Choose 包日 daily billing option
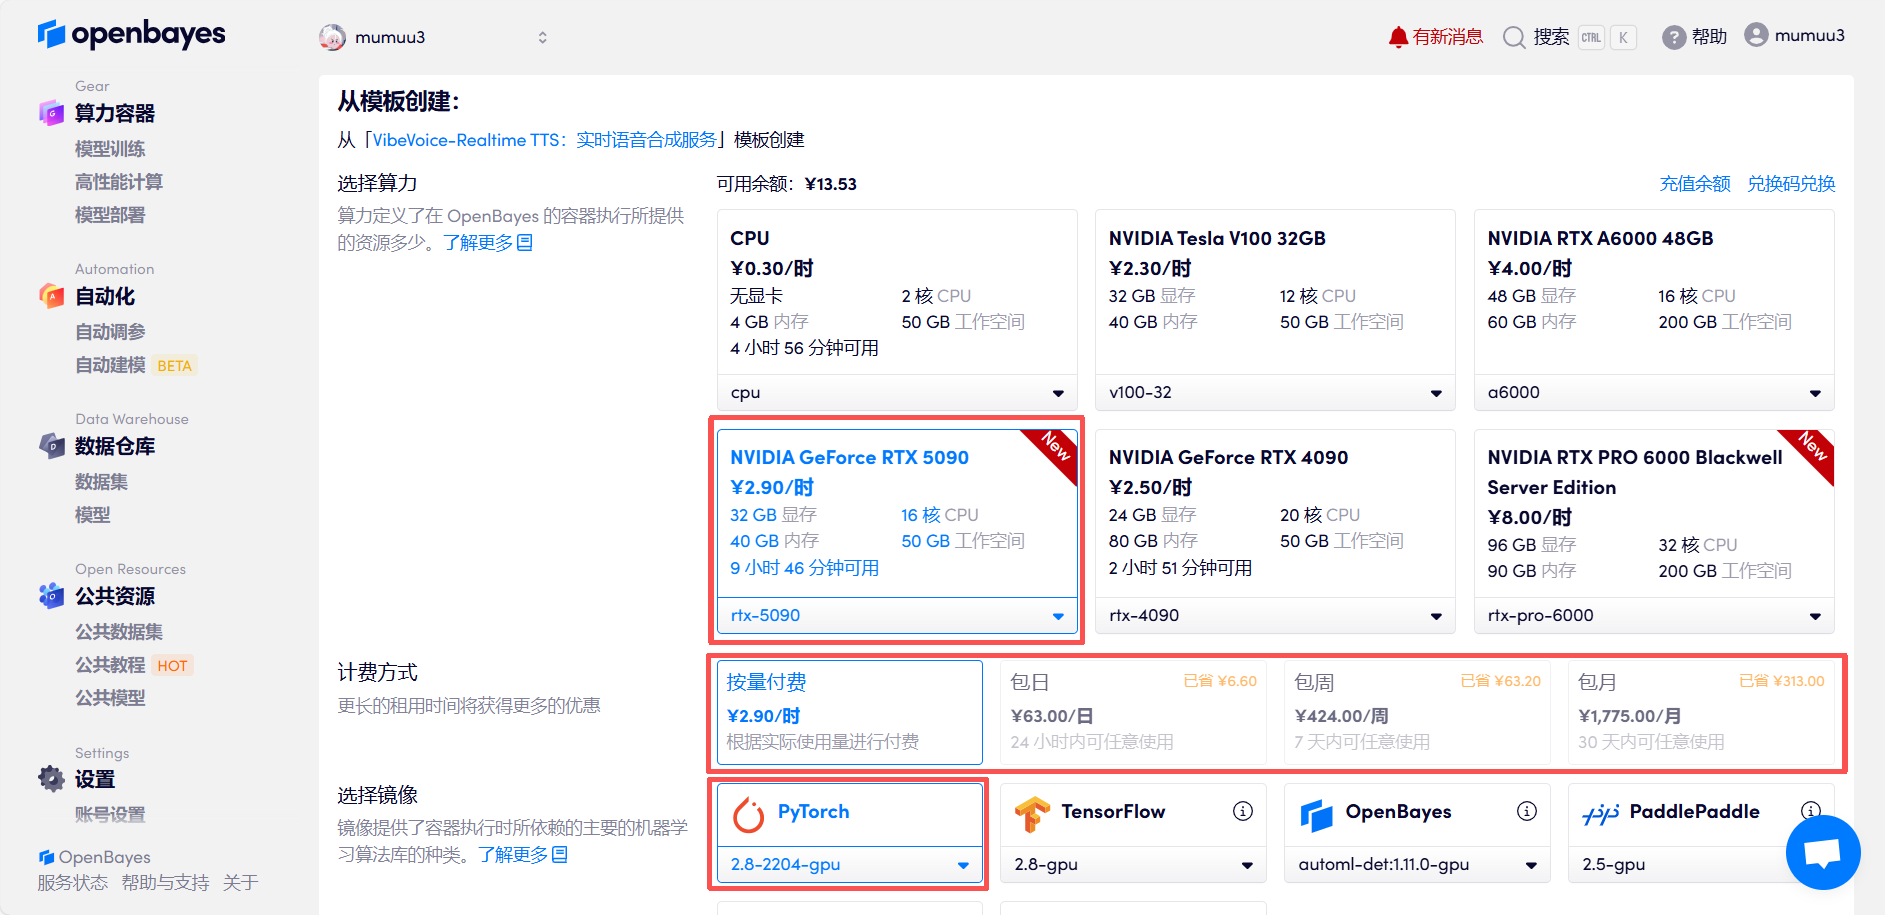The width and height of the screenshot is (1885, 915). click(1134, 712)
